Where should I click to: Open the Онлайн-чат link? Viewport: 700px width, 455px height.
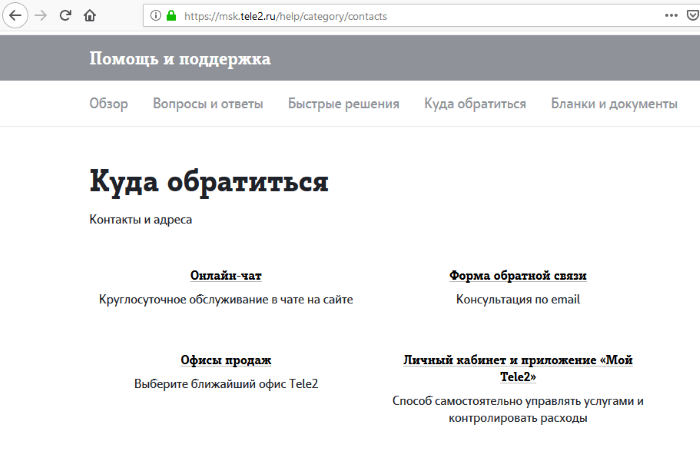click(x=226, y=275)
